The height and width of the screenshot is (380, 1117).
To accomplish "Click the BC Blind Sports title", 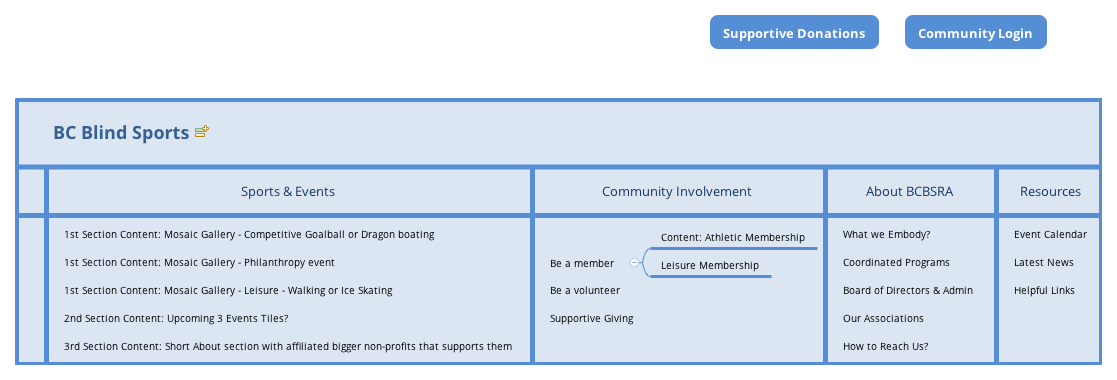I will pos(121,133).
